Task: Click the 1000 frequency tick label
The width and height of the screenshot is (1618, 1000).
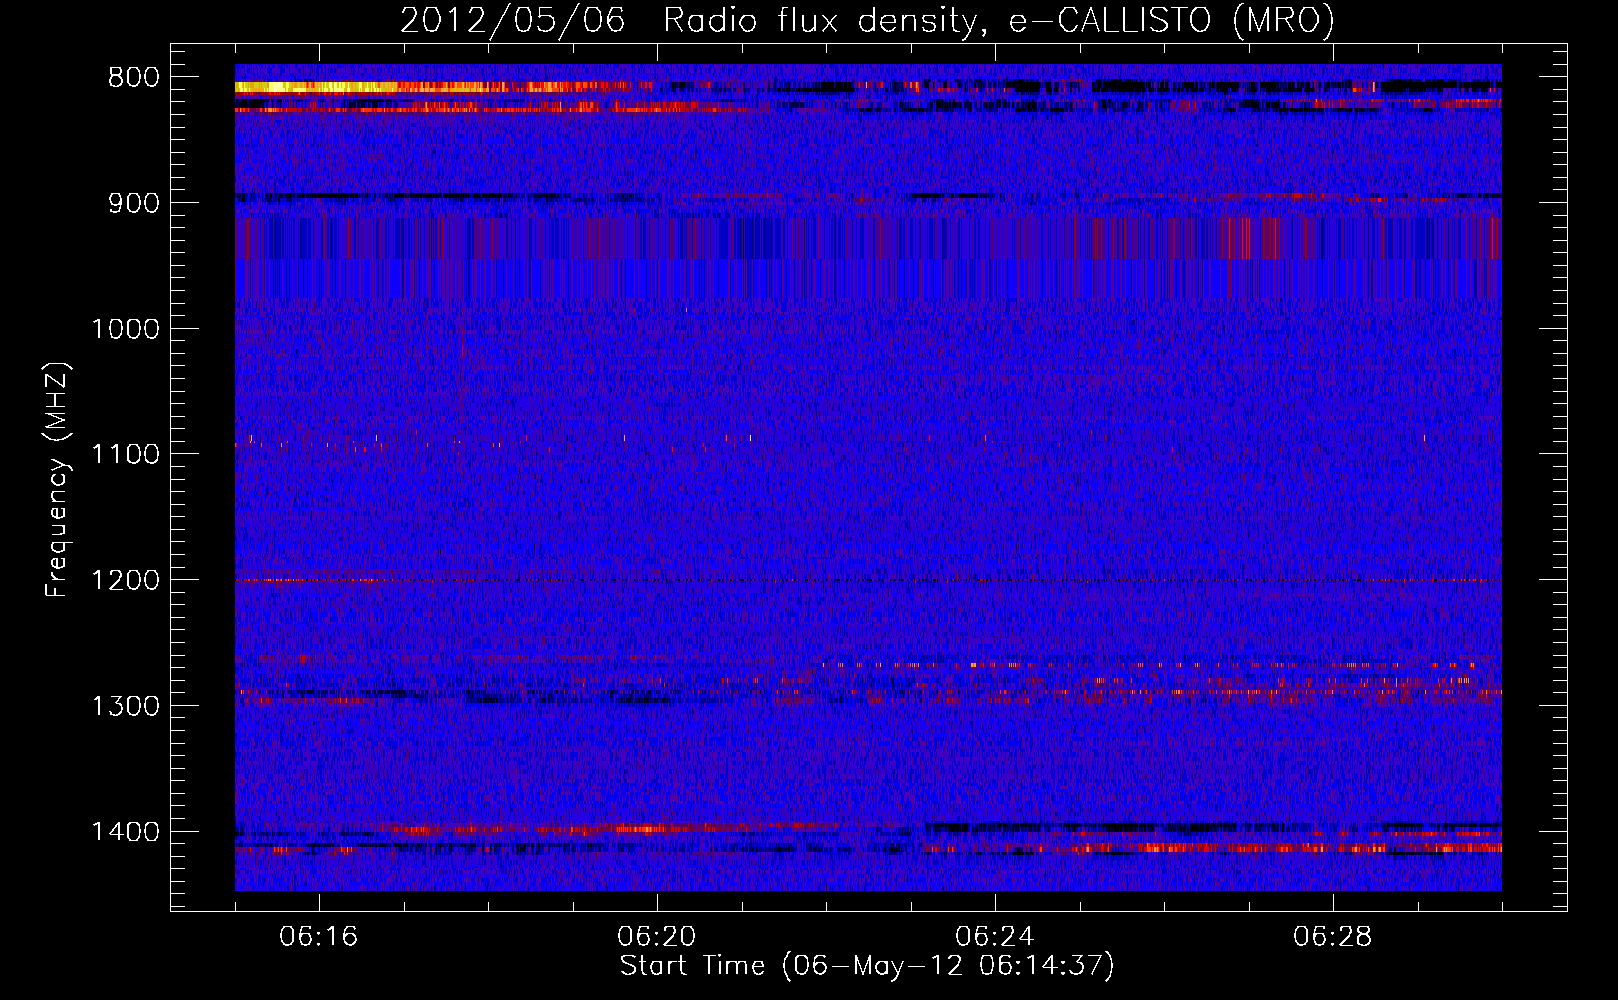Action: click(125, 329)
